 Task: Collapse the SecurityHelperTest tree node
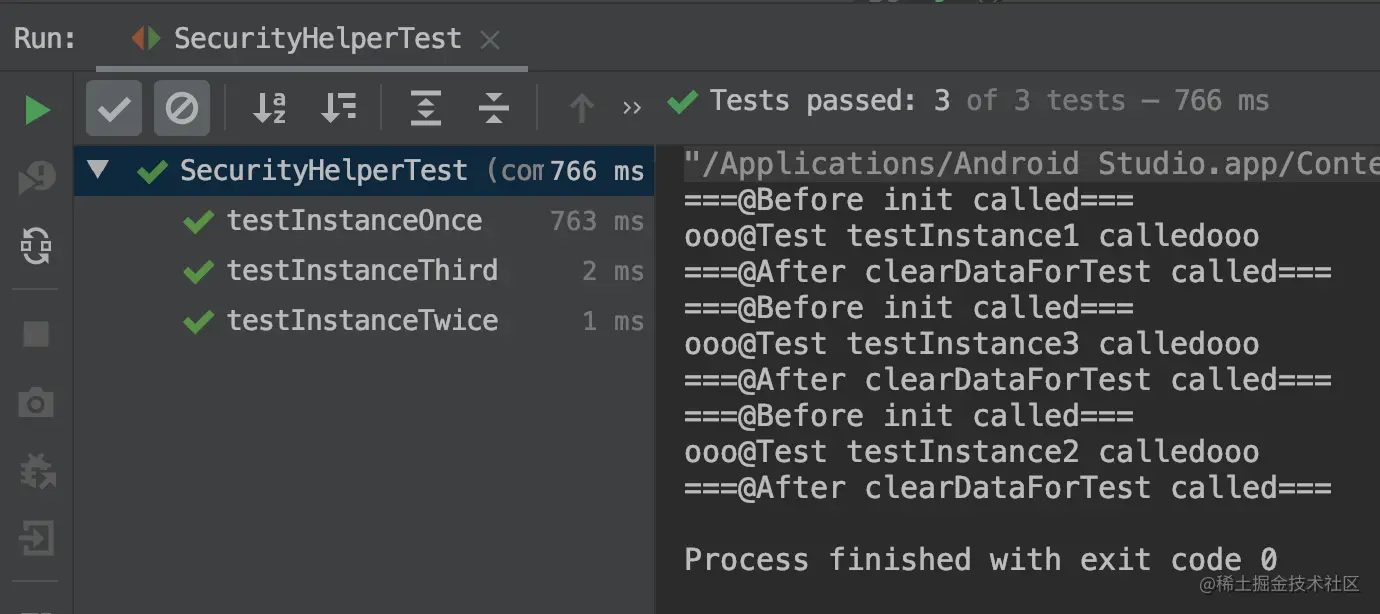pos(97,169)
